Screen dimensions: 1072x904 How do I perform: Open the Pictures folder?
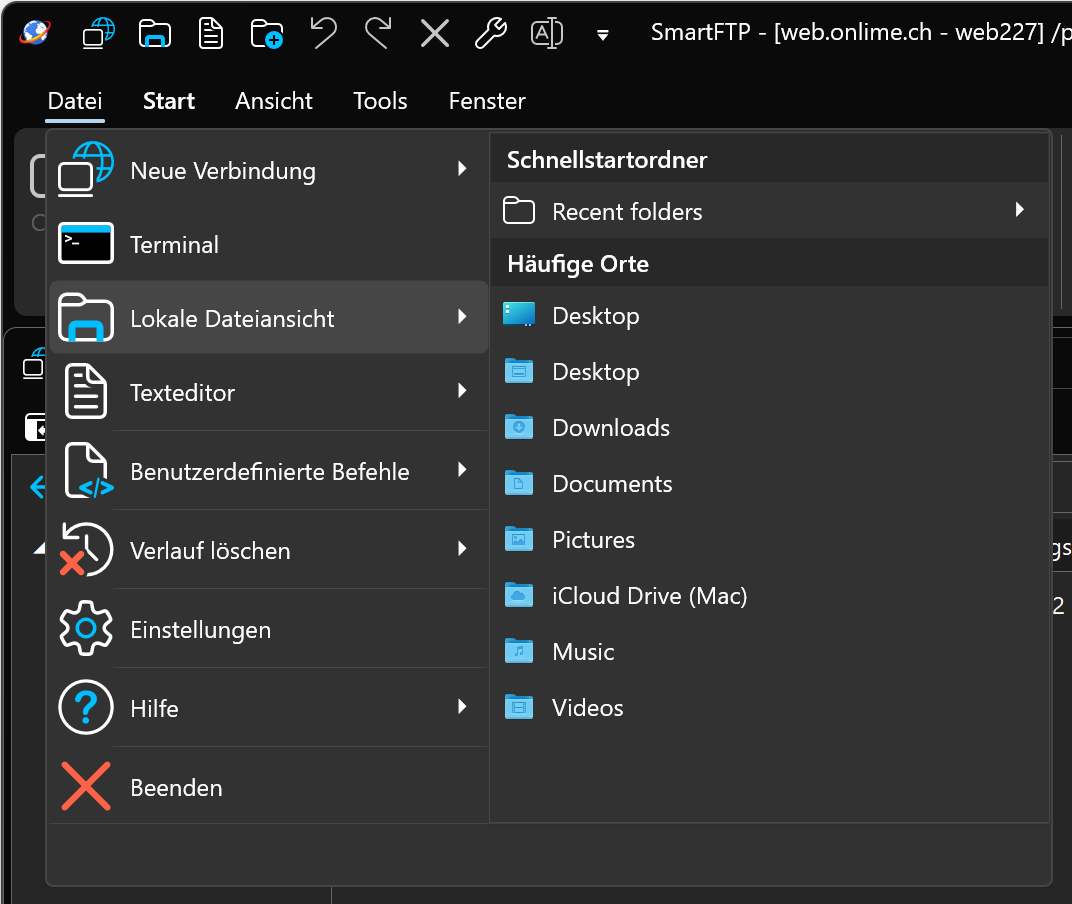point(769,540)
